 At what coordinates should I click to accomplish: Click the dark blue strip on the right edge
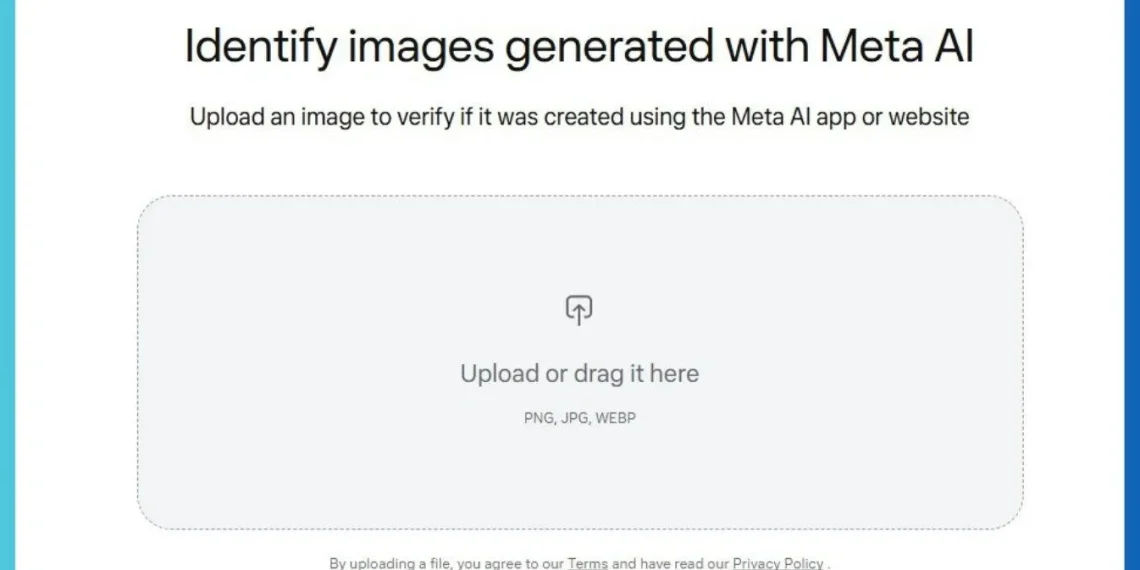[x=1132, y=285]
